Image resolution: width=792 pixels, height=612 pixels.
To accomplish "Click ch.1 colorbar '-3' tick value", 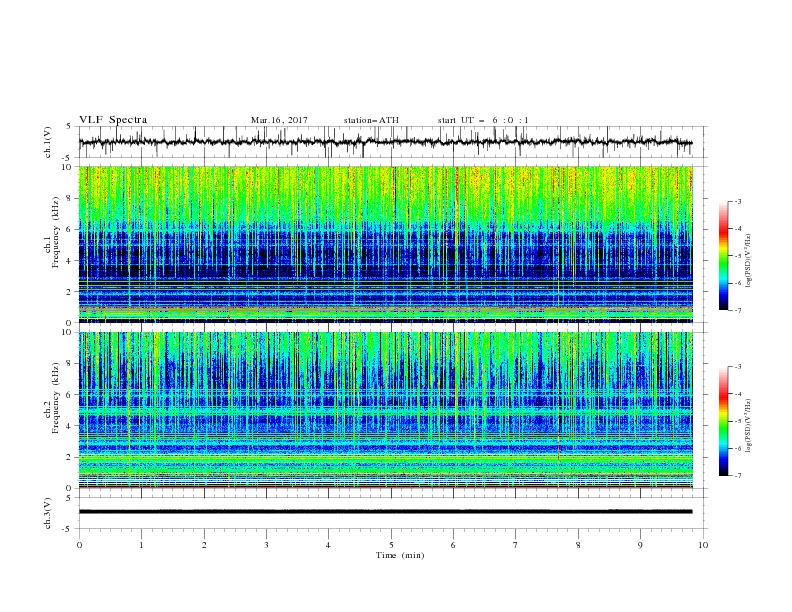I will coord(737,201).
